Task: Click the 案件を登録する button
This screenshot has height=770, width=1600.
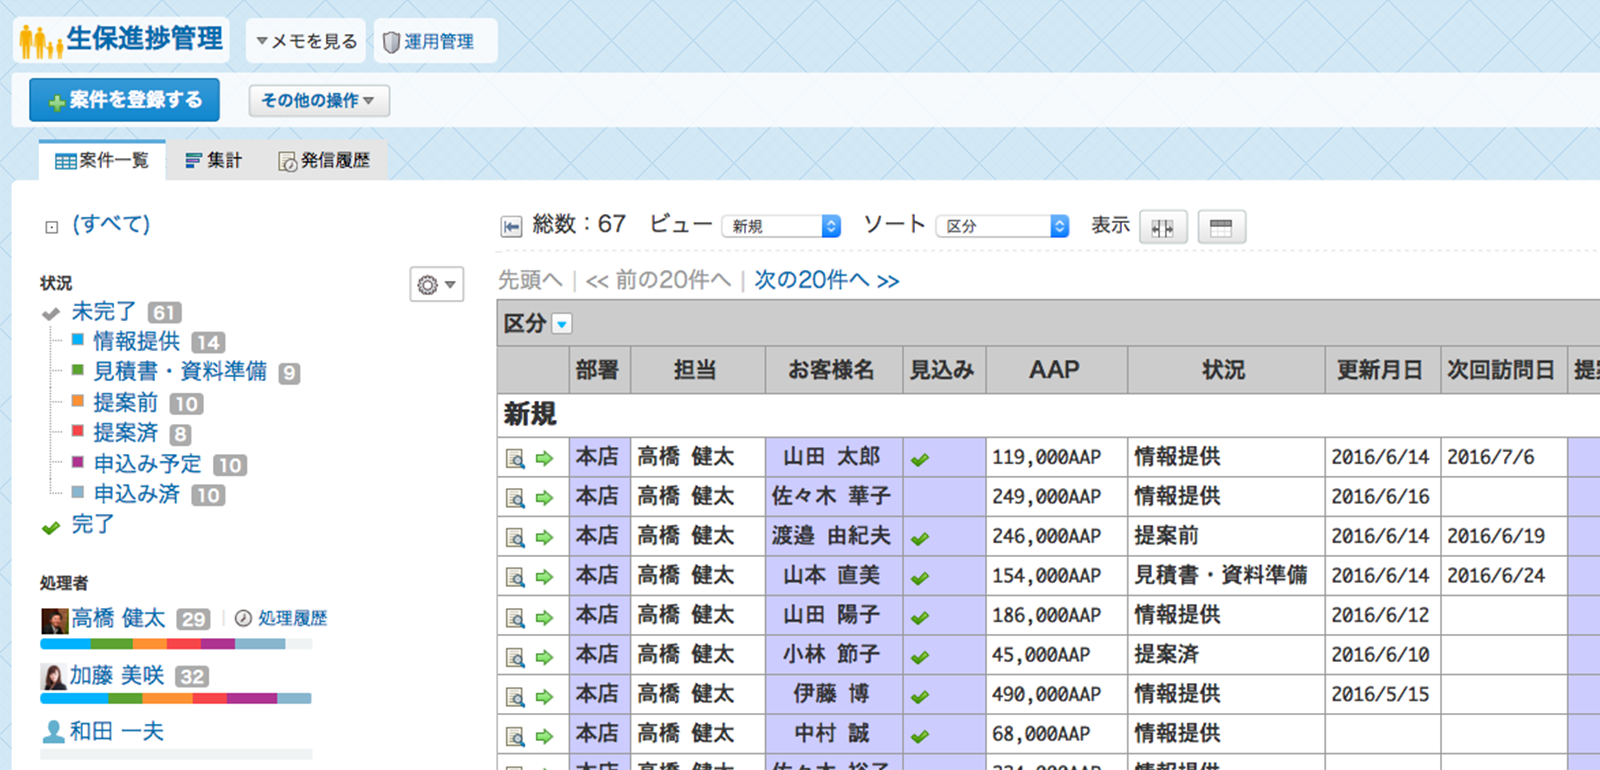Action: 124,101
